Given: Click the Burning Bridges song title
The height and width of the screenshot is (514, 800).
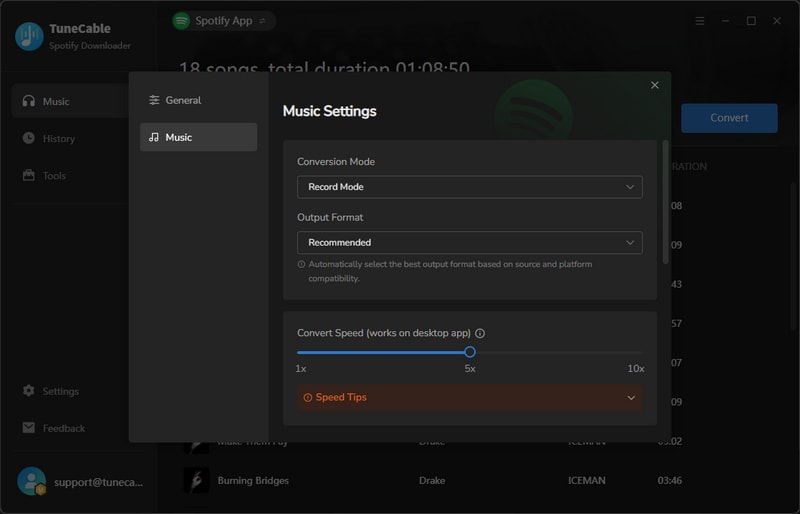Looking at the screenshot, I should tap(253, 481).
